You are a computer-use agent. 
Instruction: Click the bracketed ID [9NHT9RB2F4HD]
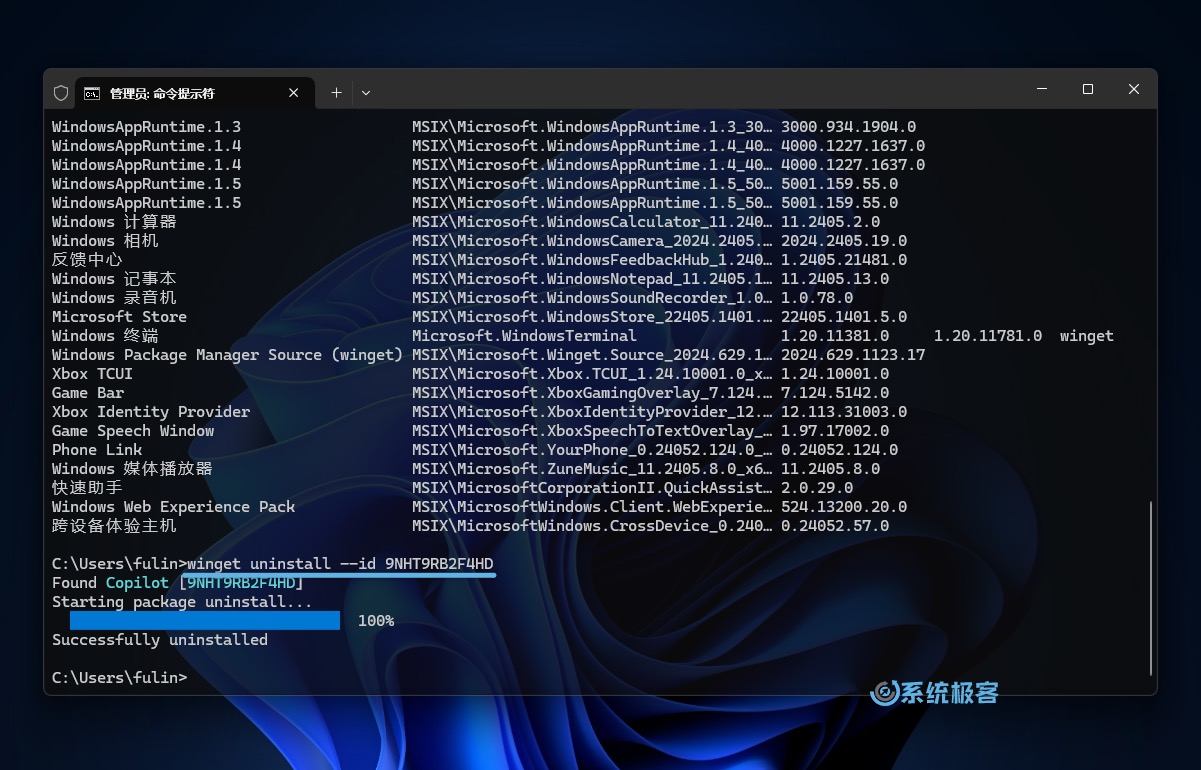(240, 583)
